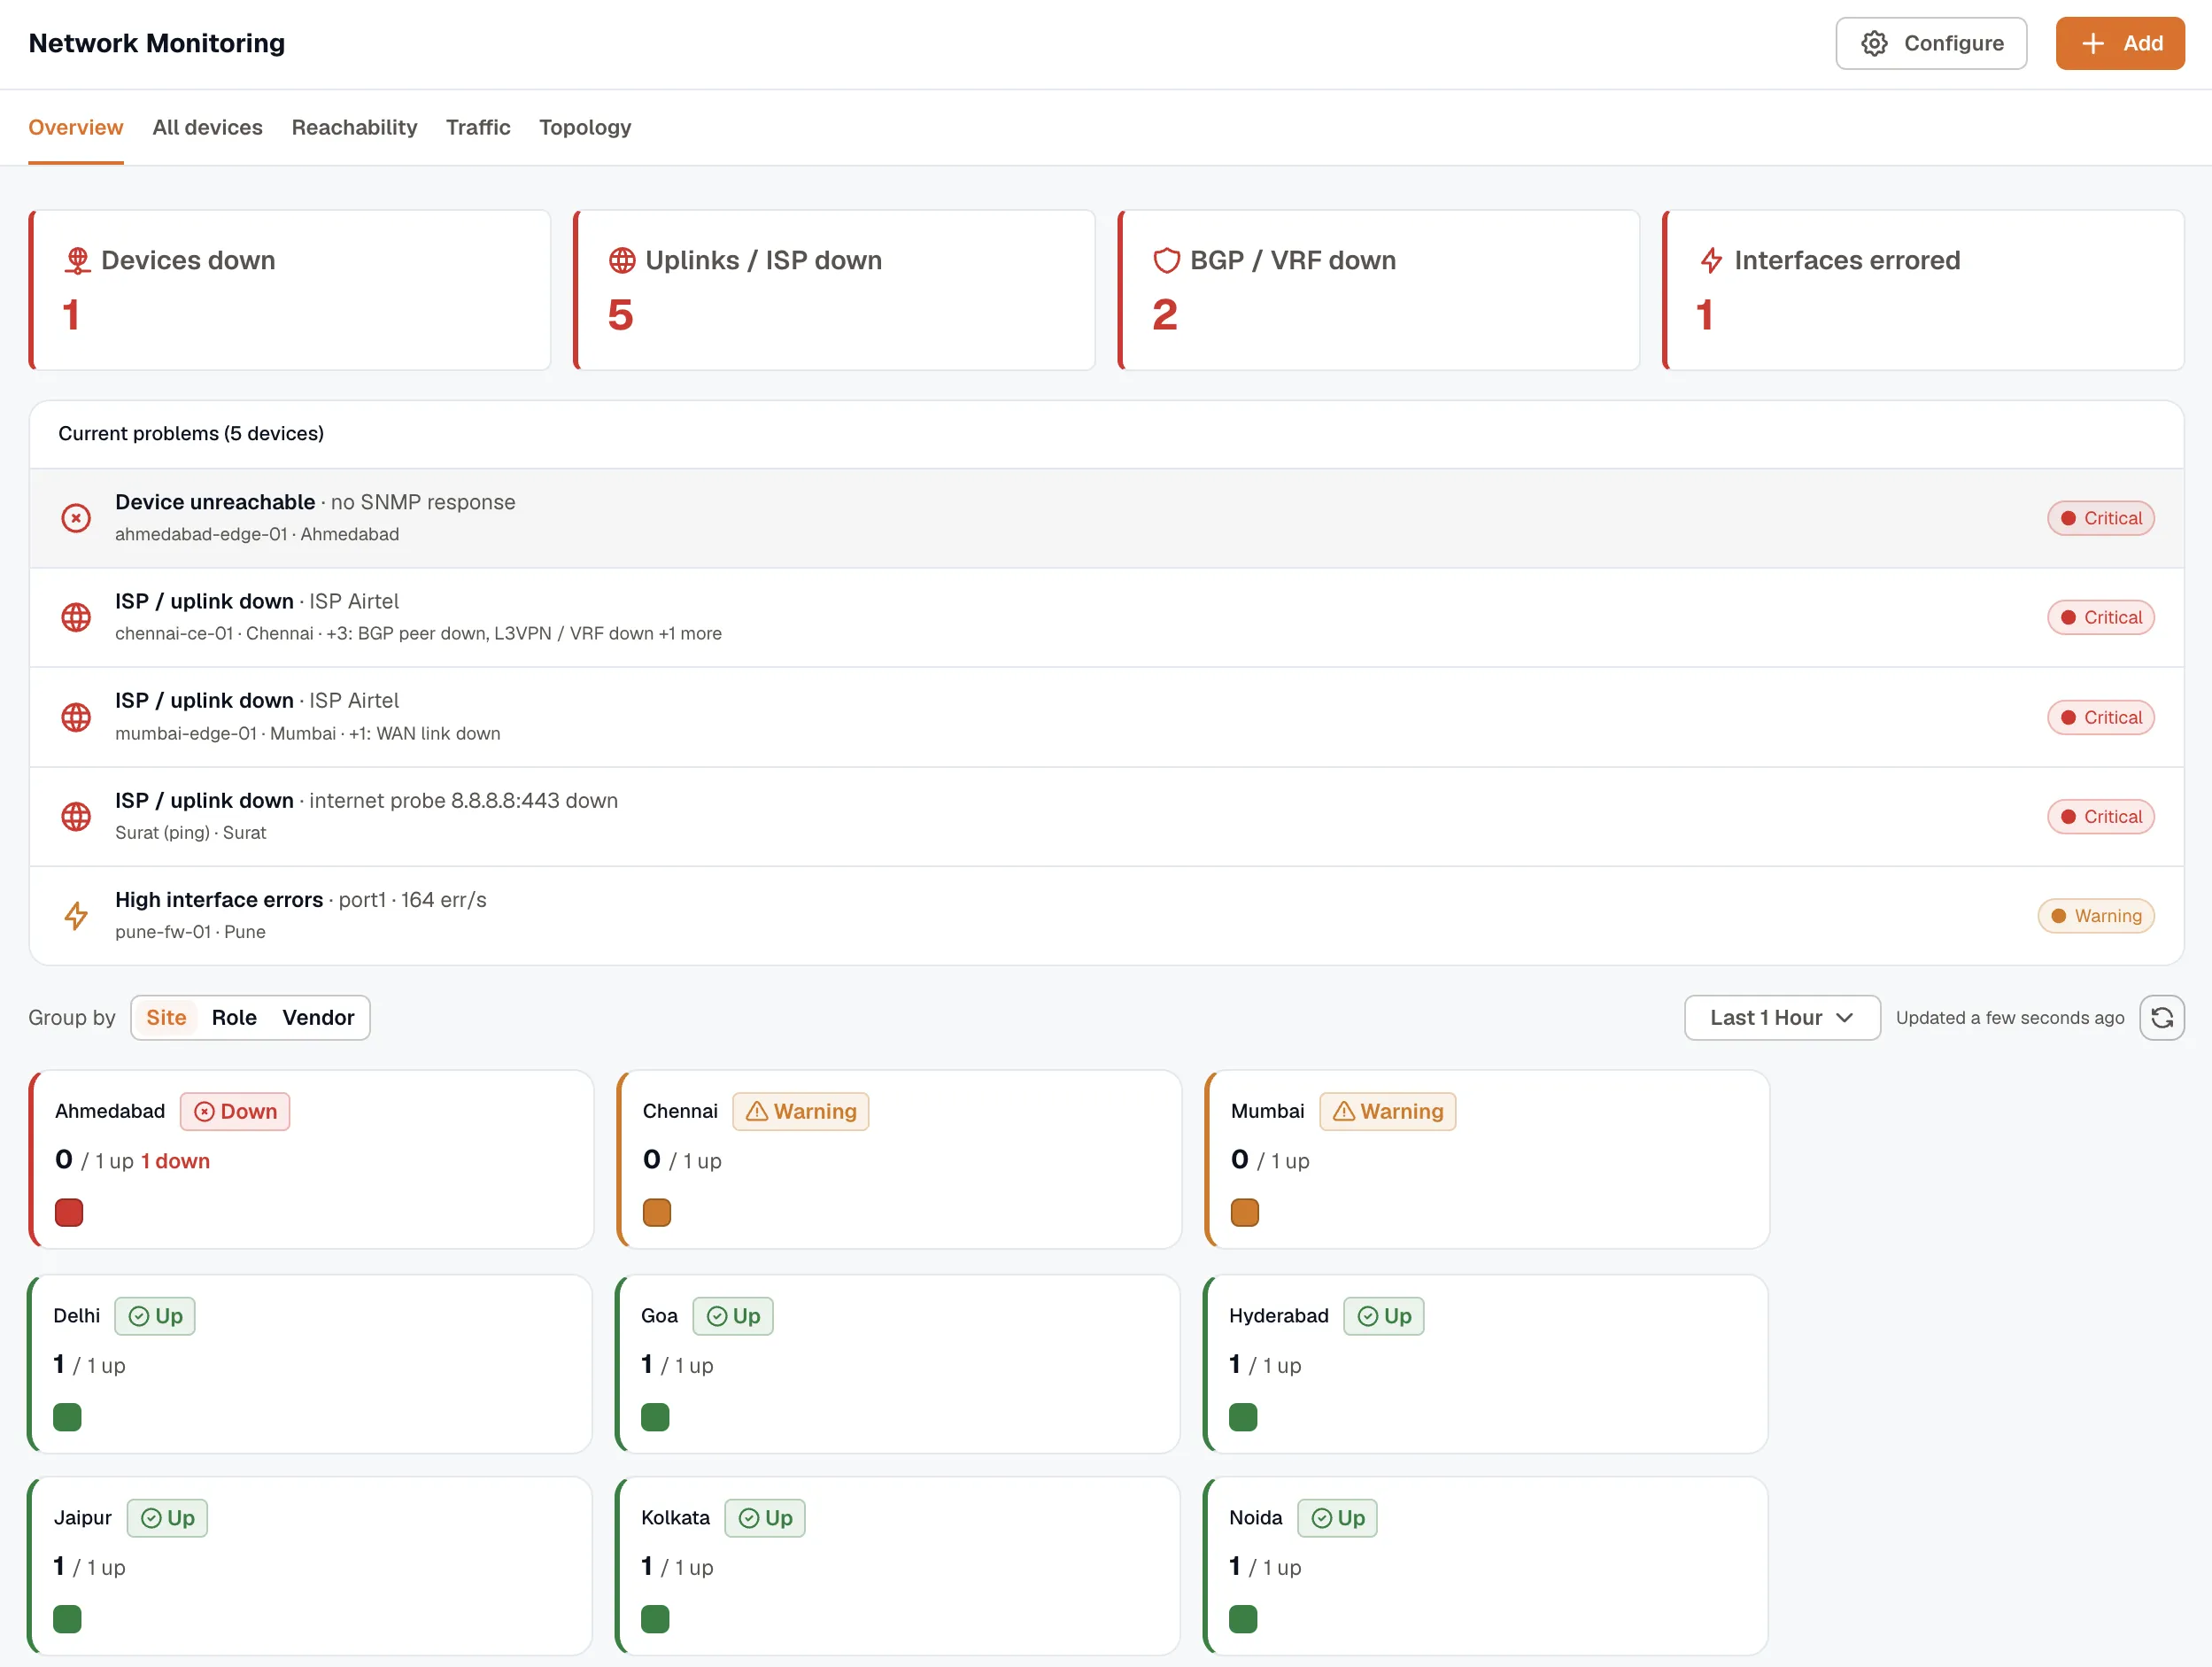This screenshot has width=2212, height=1667.
Task: Group devices by Vendor
Action: click(x=318, y=1017)
